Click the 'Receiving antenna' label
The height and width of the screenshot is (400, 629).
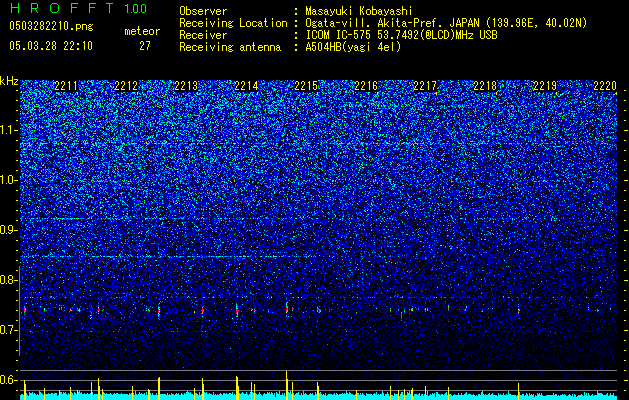230,47
